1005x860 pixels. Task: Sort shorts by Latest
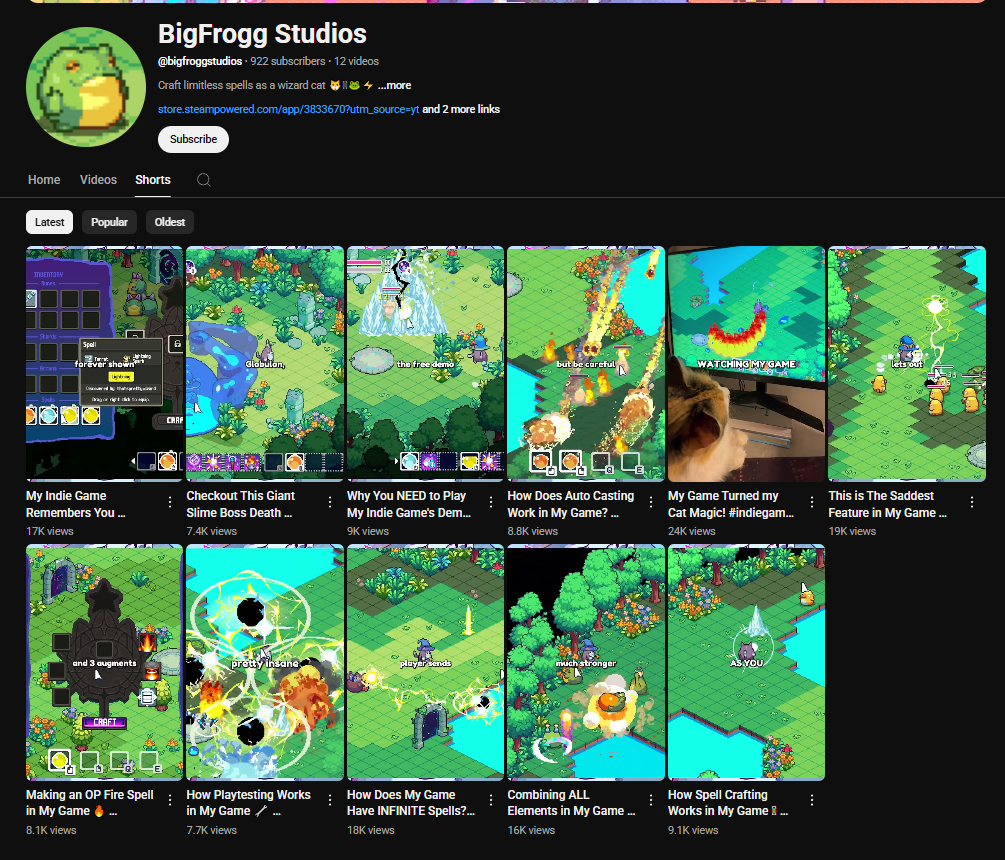(49, 222)
